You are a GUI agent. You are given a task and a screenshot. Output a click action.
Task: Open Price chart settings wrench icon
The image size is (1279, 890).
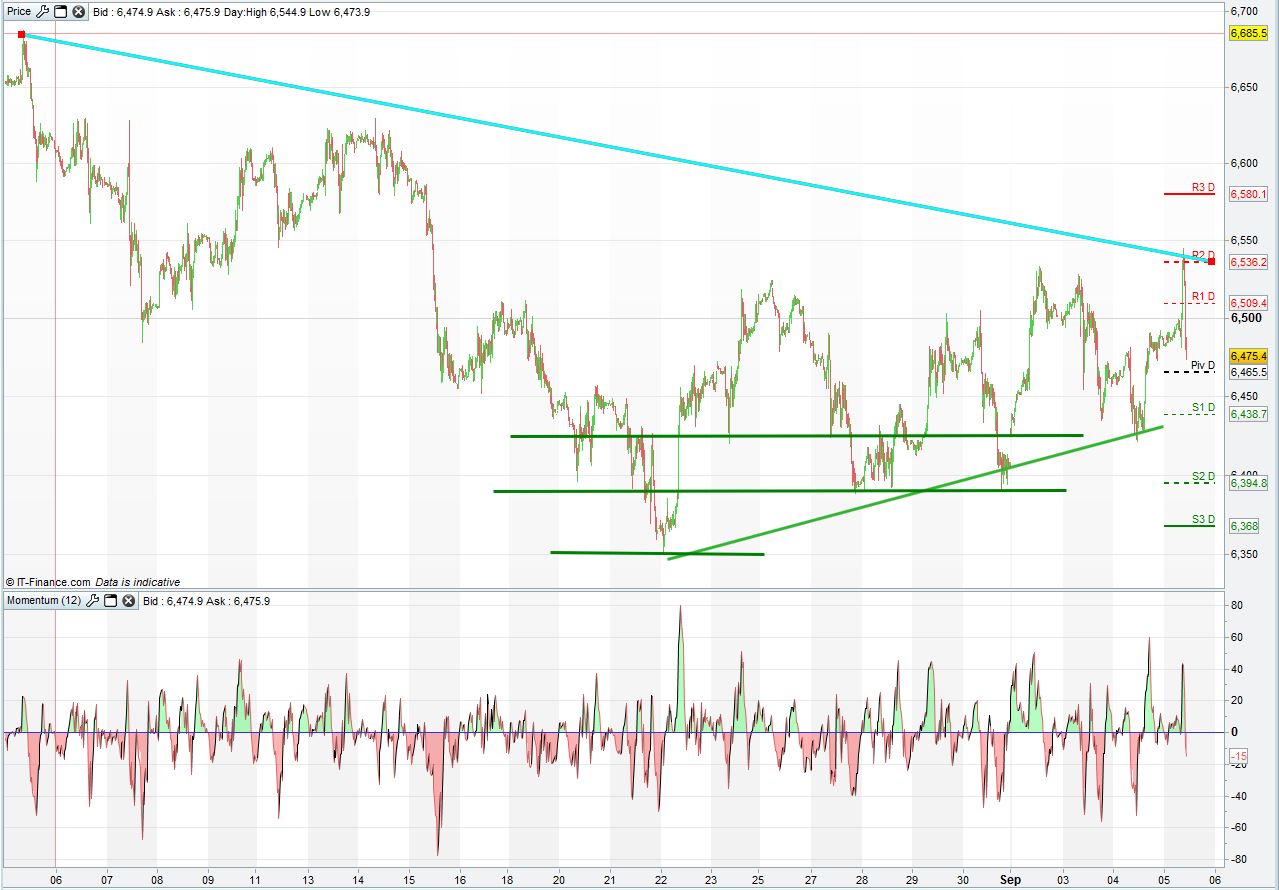tap(43, 12)
